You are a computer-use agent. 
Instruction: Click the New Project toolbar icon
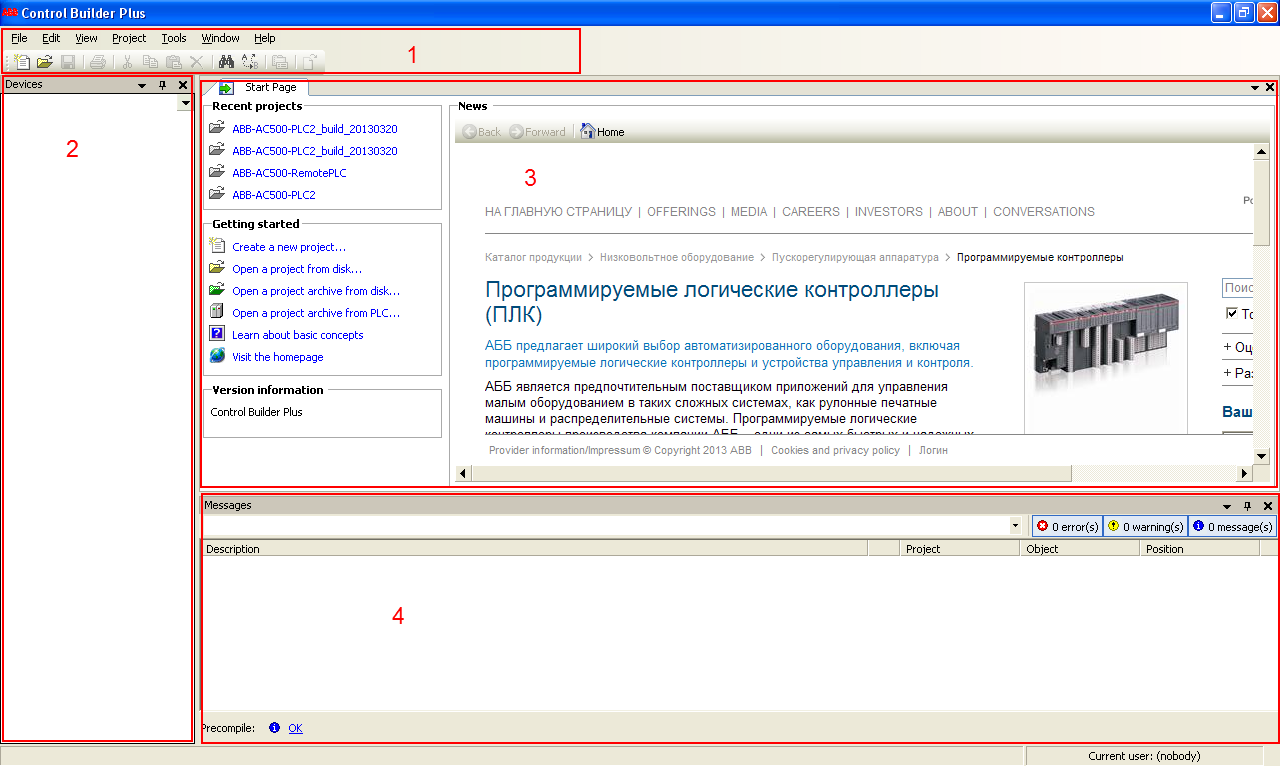coord(23,62)
